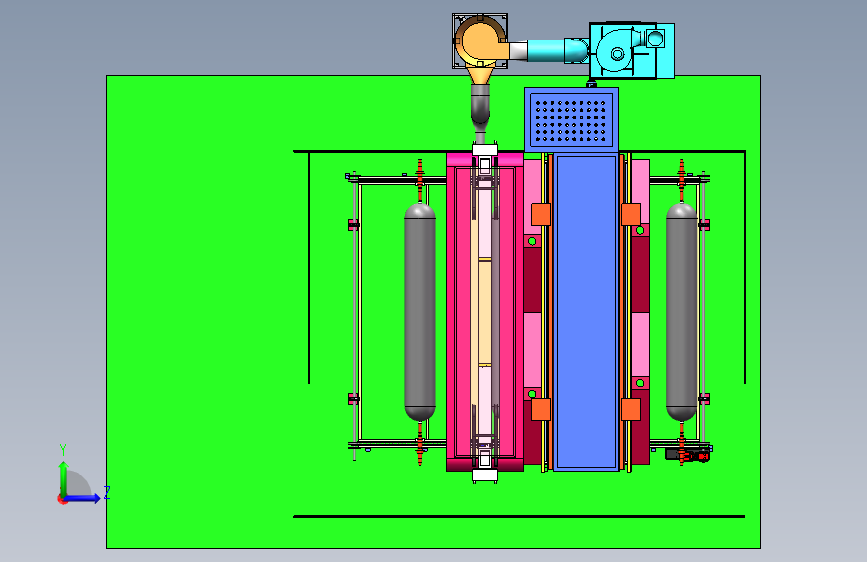Select the left gray cylindrical tank

tap(420, 313)
